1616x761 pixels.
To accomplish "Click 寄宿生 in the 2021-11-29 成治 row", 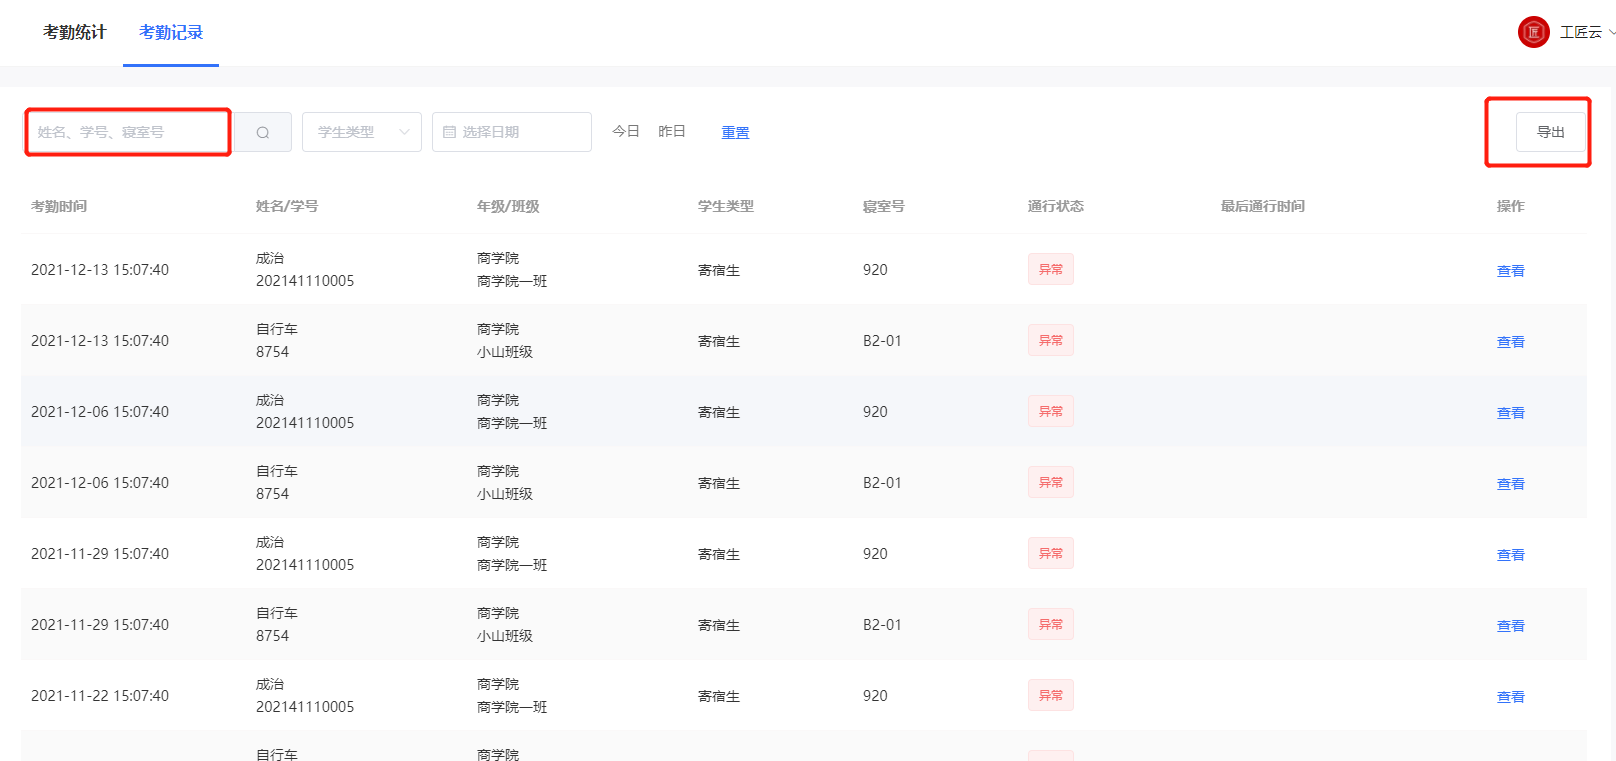I will pos(719,555).
